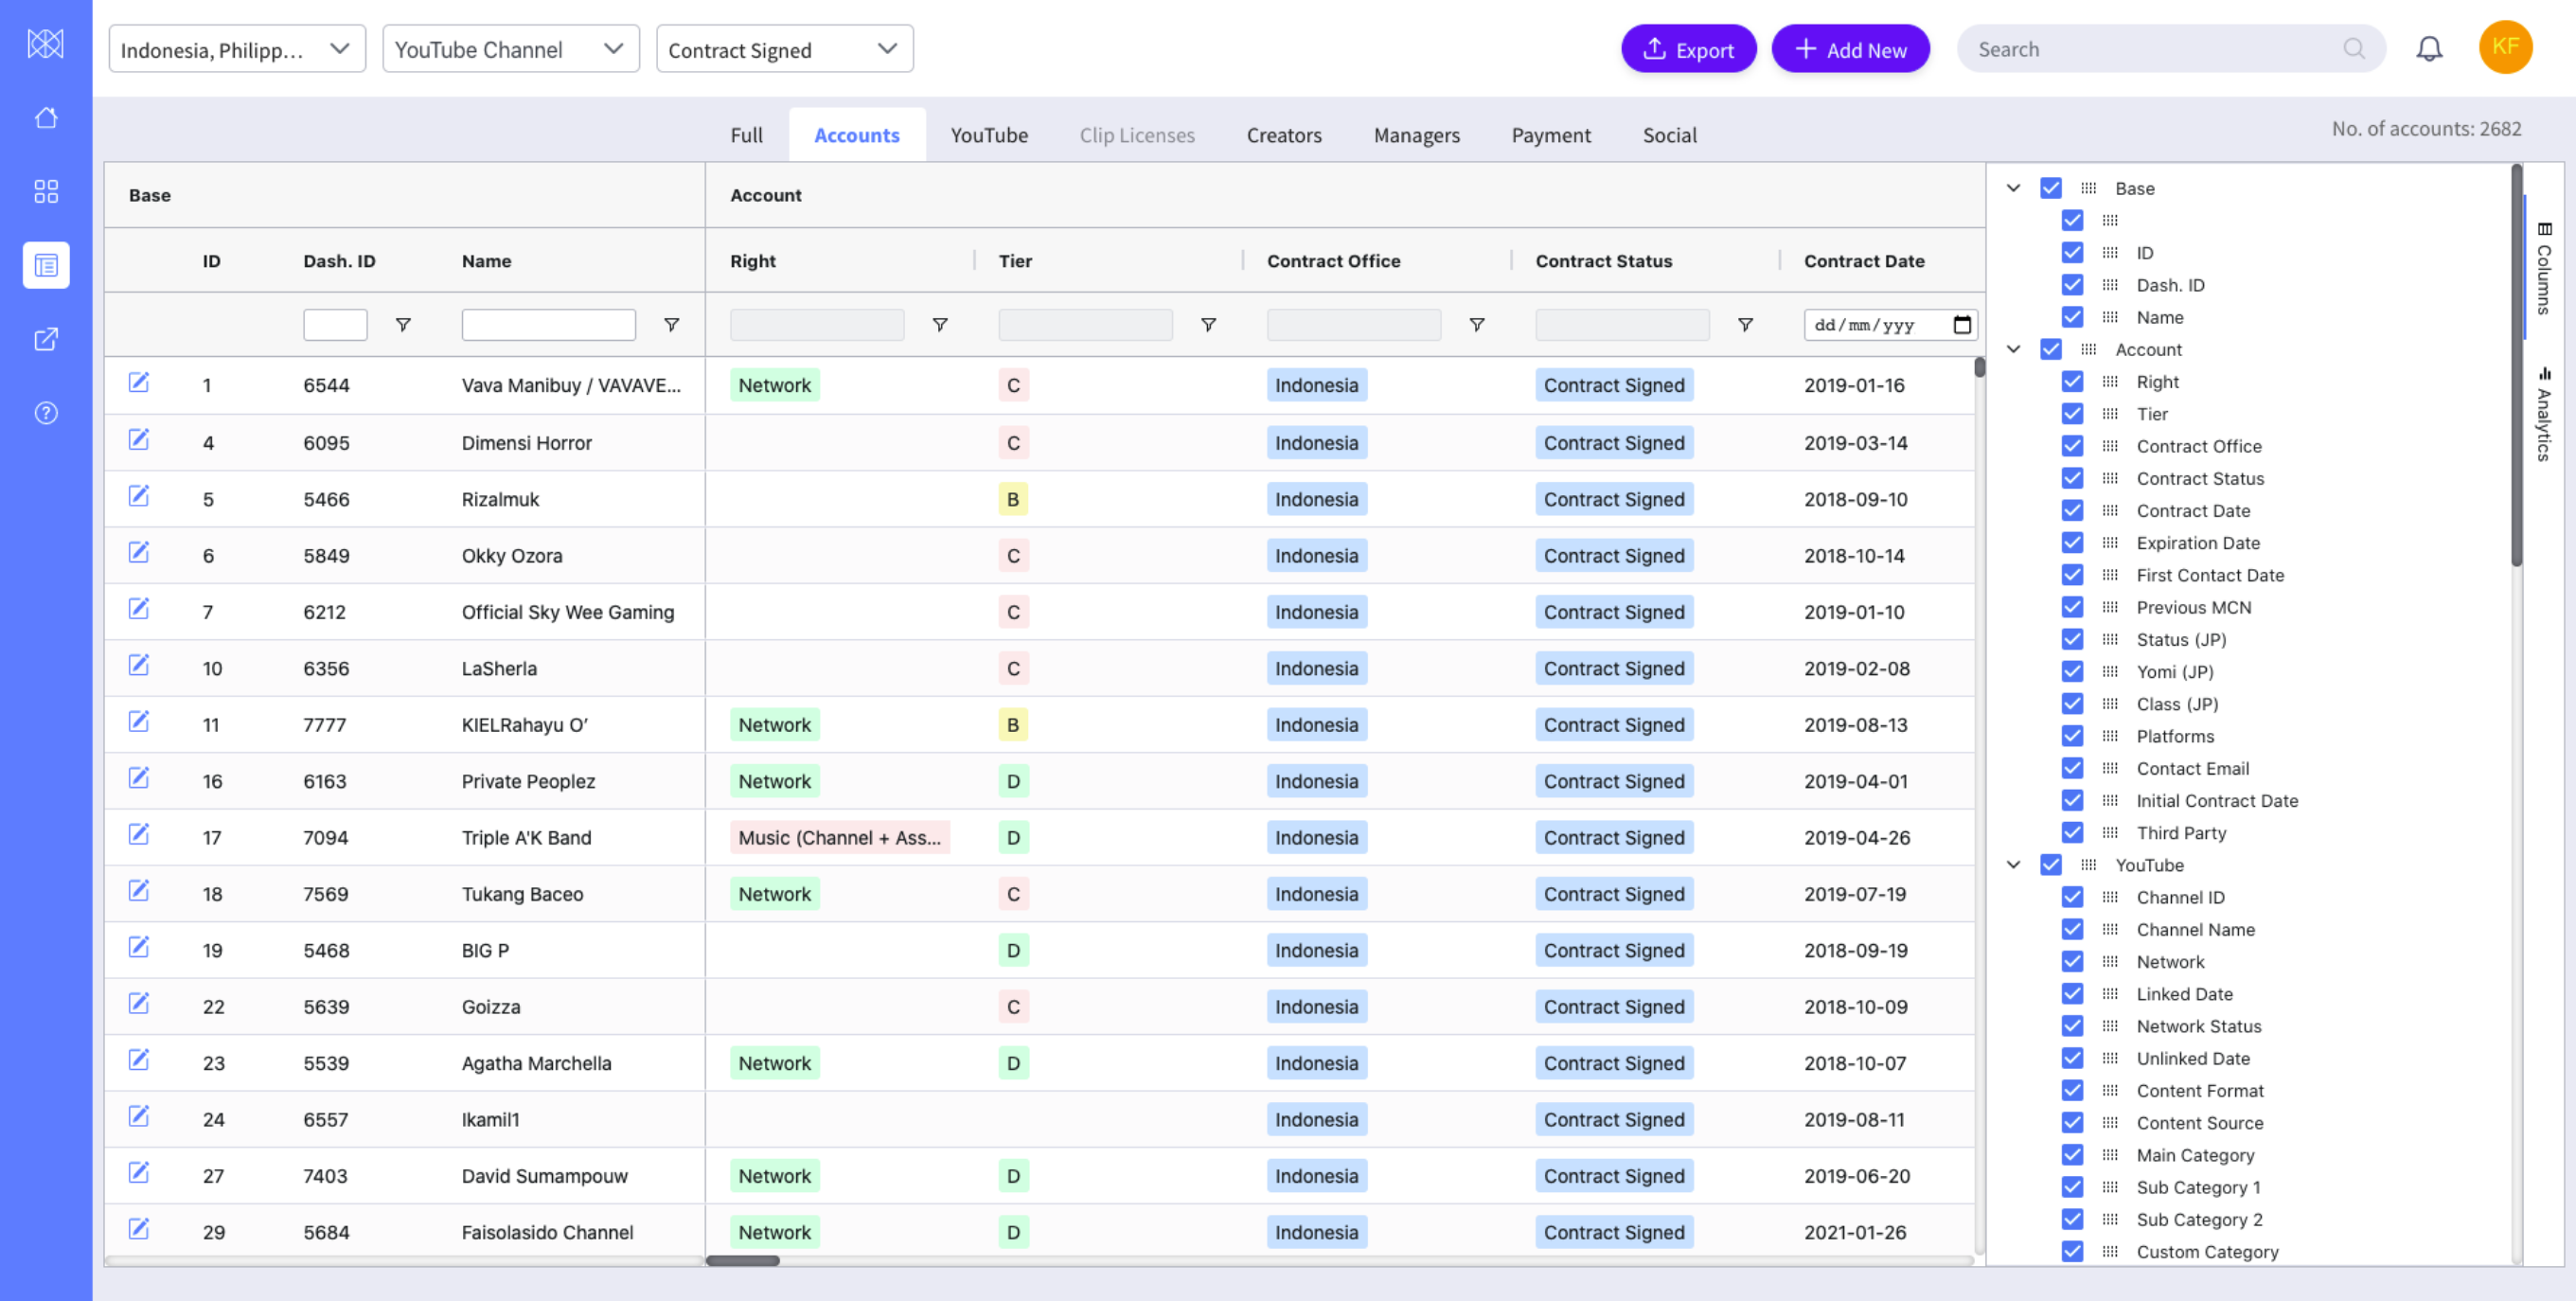The width and height of the screenshot is (2576, 1301).
Task: Toggle the Previous MCN column checkbox
Action: pos(2072,607)
